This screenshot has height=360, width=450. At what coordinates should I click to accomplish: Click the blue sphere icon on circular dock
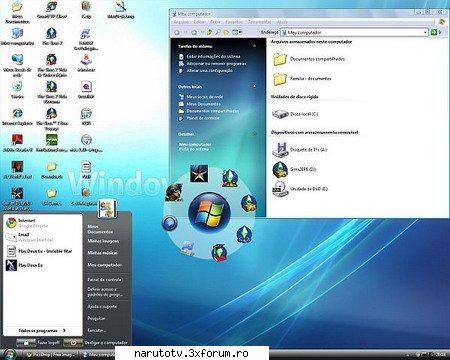pos(169,223)
